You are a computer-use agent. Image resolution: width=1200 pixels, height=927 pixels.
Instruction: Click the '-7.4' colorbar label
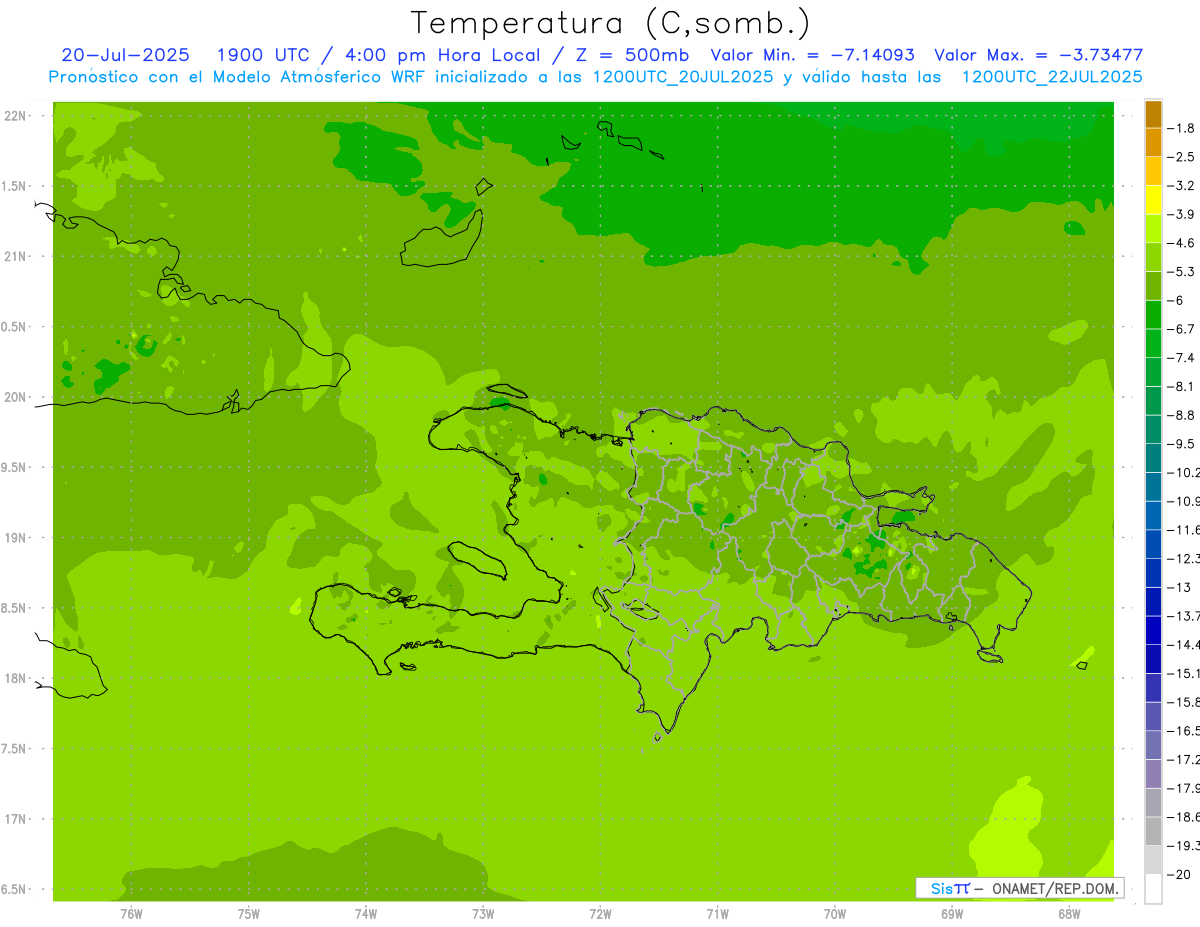1180,358
